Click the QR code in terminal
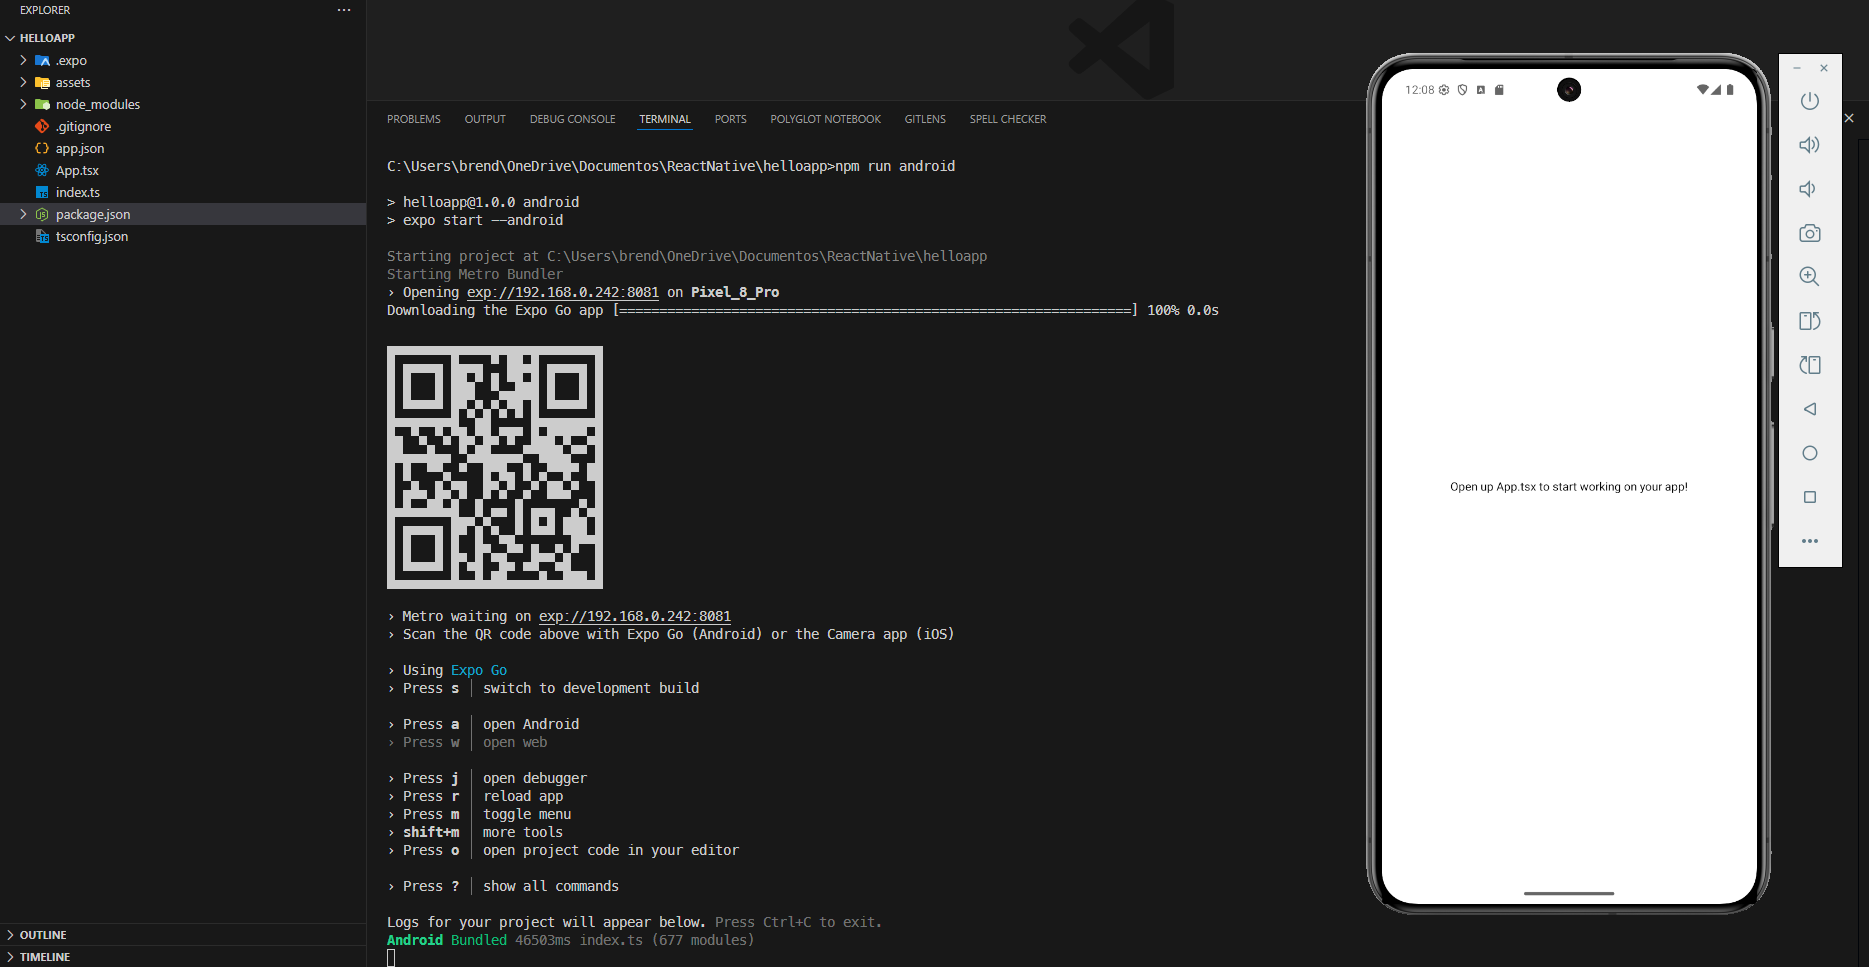The width and height of the screenshot is (1869, 967). pyautogui.click(x=494, y=467)
